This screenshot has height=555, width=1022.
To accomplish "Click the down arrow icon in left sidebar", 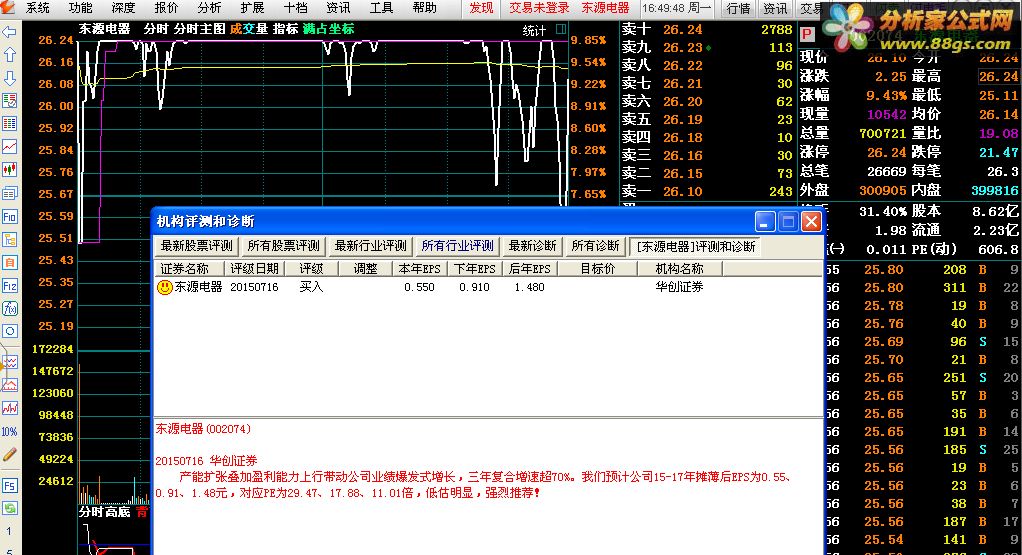I will (x=10, y=78).
